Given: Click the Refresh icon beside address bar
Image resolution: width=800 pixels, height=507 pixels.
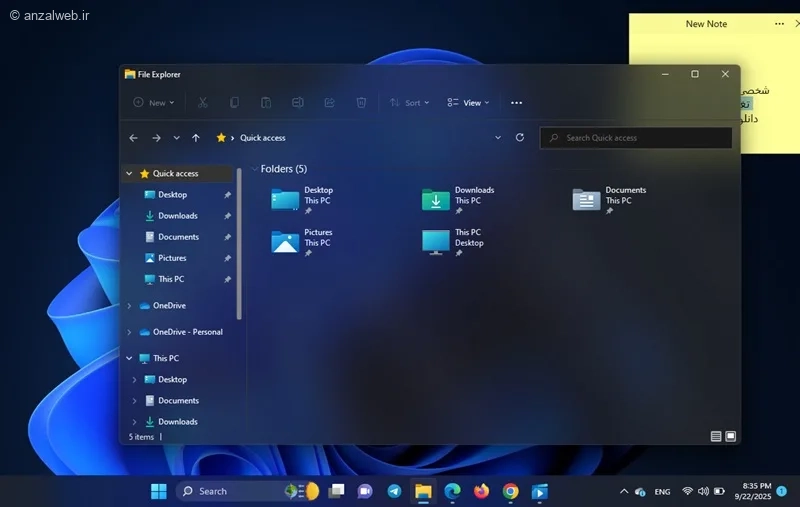Looking at the screenshot, I should (x=520, y=138).
